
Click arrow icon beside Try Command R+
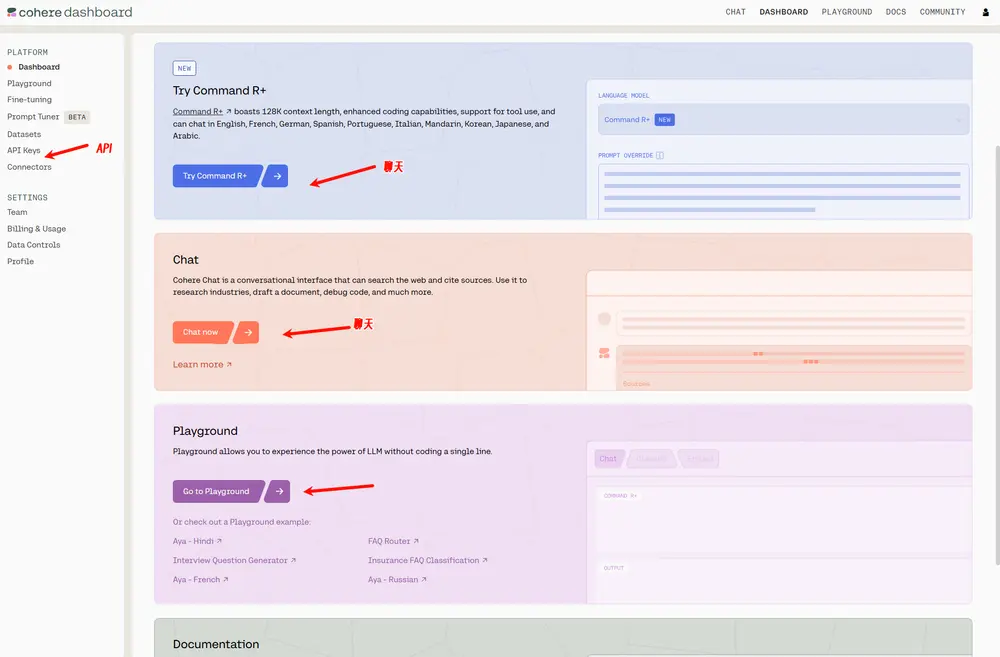pyautogui.click(x=278, y=176)
